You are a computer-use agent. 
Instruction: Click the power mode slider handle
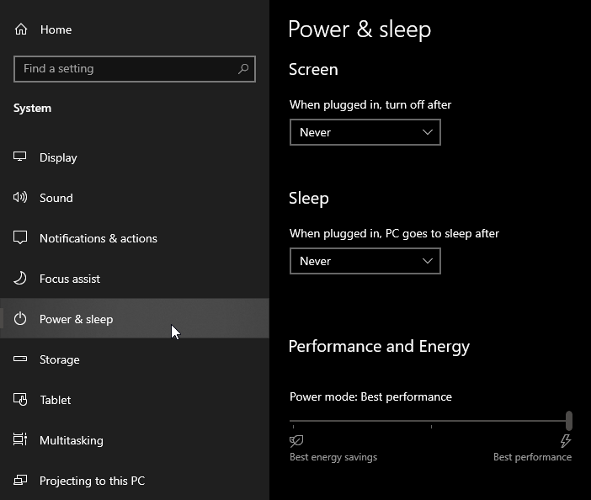(x=569, y=420)
